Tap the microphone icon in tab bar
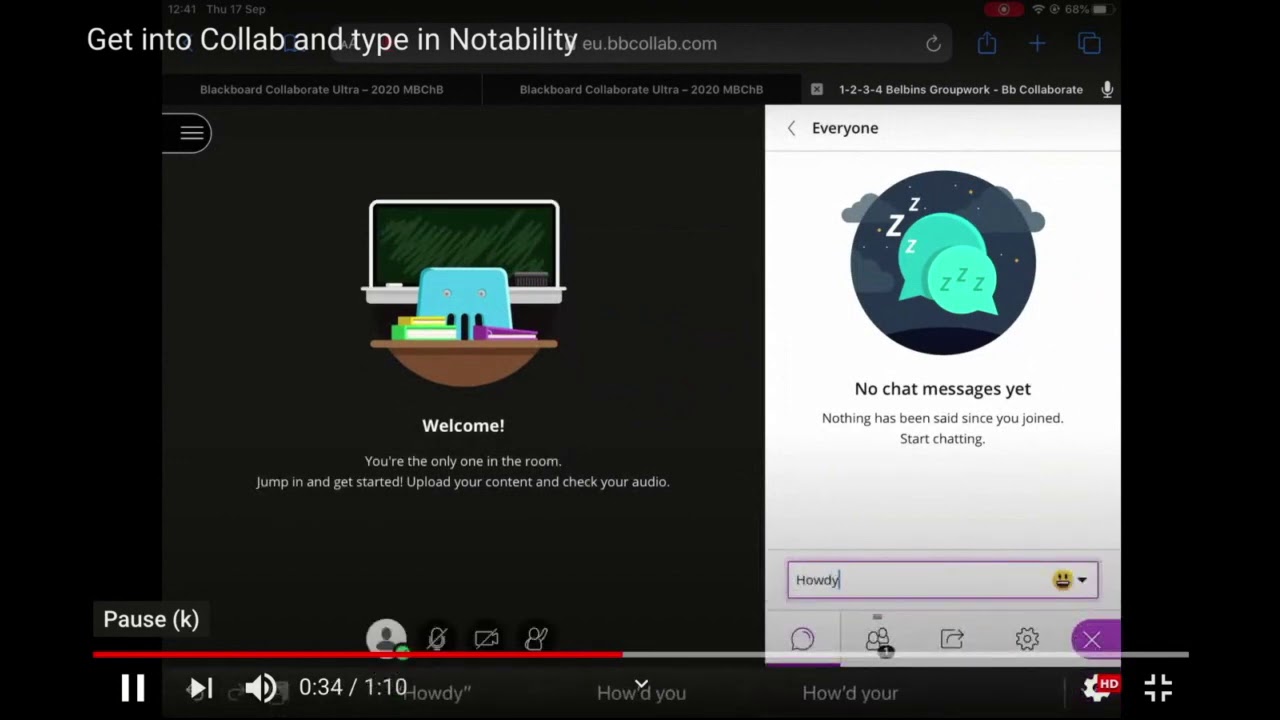1280x720 pixels. pyautogui.click(x=1107, y=89)
